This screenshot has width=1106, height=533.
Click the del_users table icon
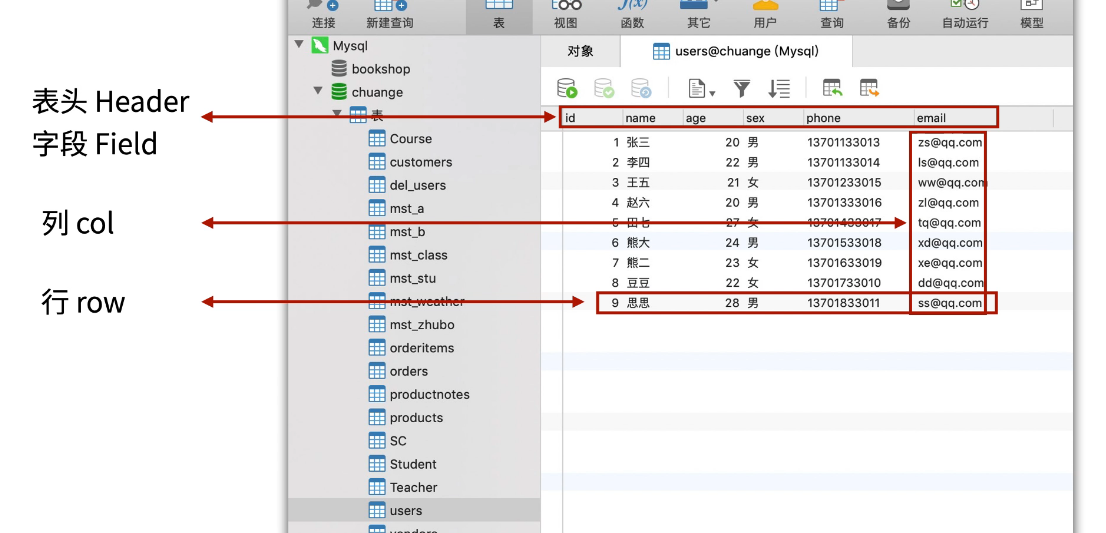(x=377, y=185)
